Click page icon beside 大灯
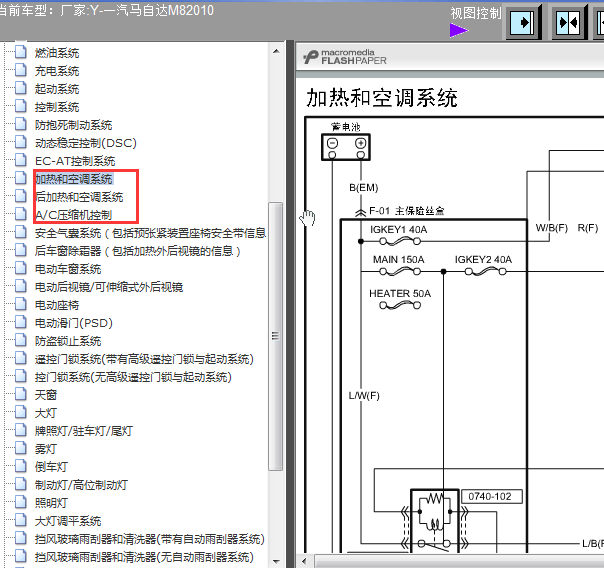Viewport: 604px width, 568px height. [21, 412]
